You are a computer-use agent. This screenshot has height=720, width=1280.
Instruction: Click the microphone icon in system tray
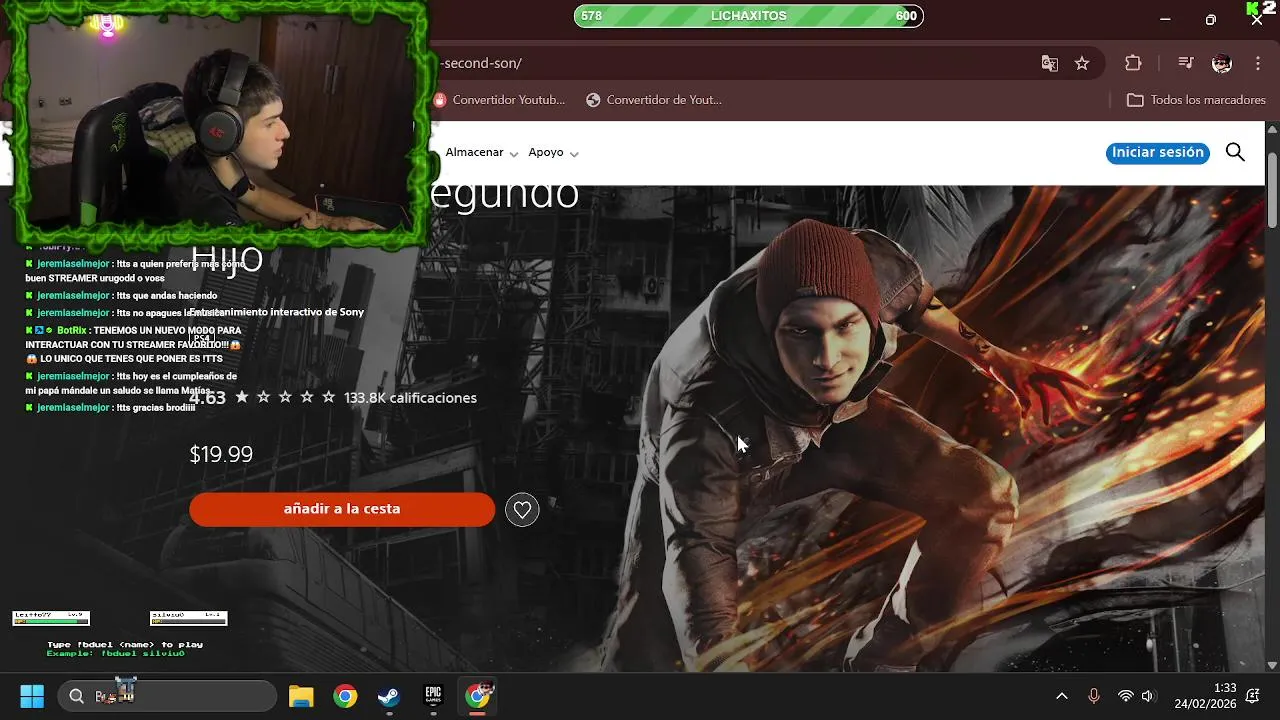tap(1094, 696)
